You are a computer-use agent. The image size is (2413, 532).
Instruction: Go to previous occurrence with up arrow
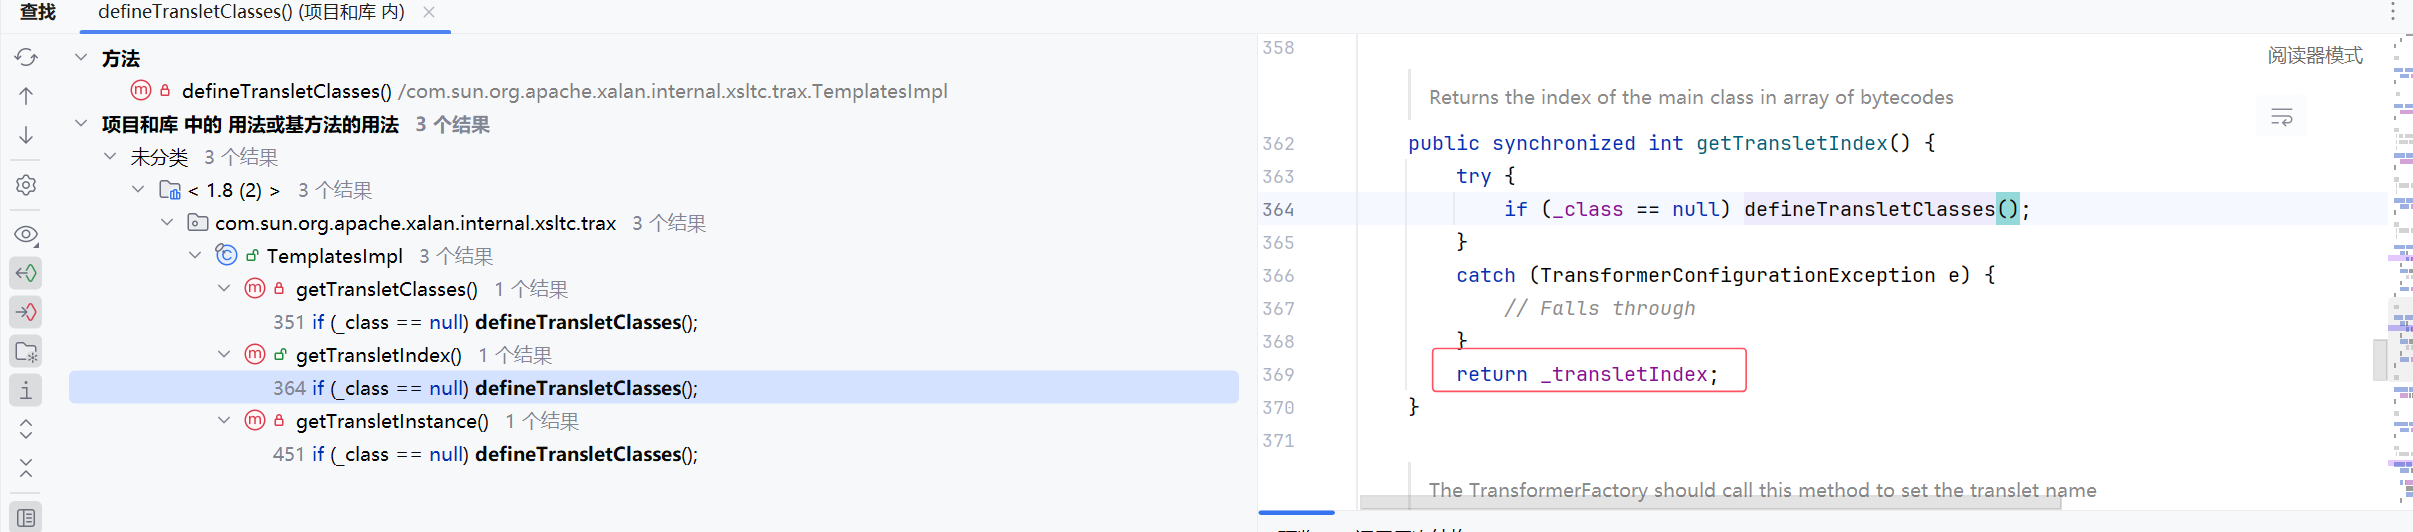click(26, 96)
